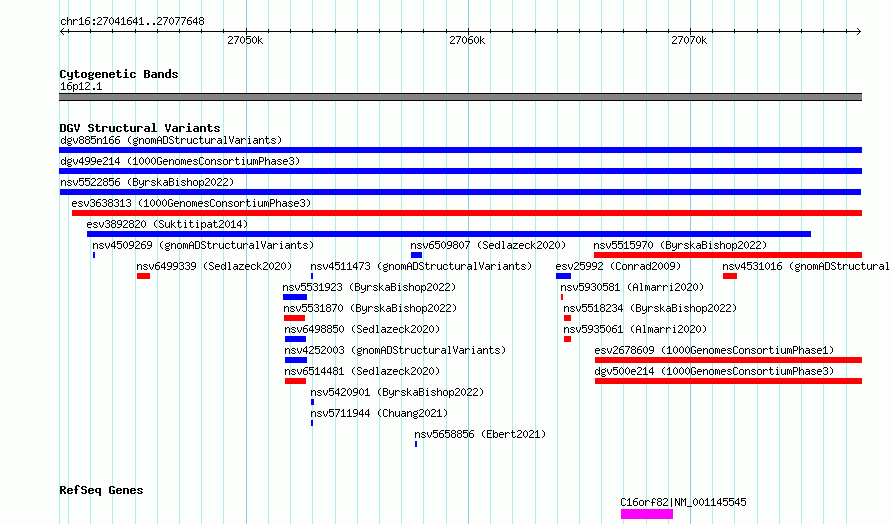
Task: Click the blue nsv4252003 variant bar
Action: click(x=296, y=360)
